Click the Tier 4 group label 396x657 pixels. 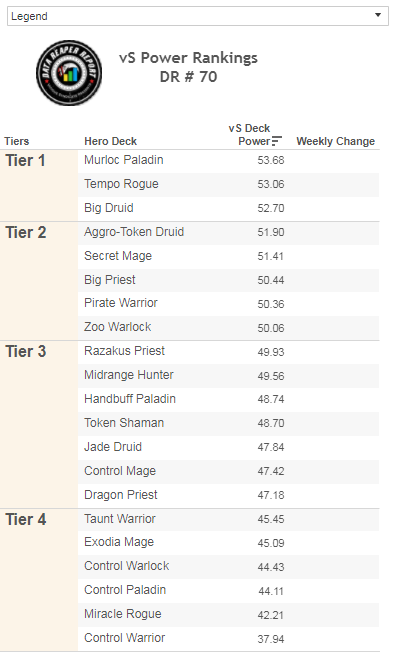26,520
